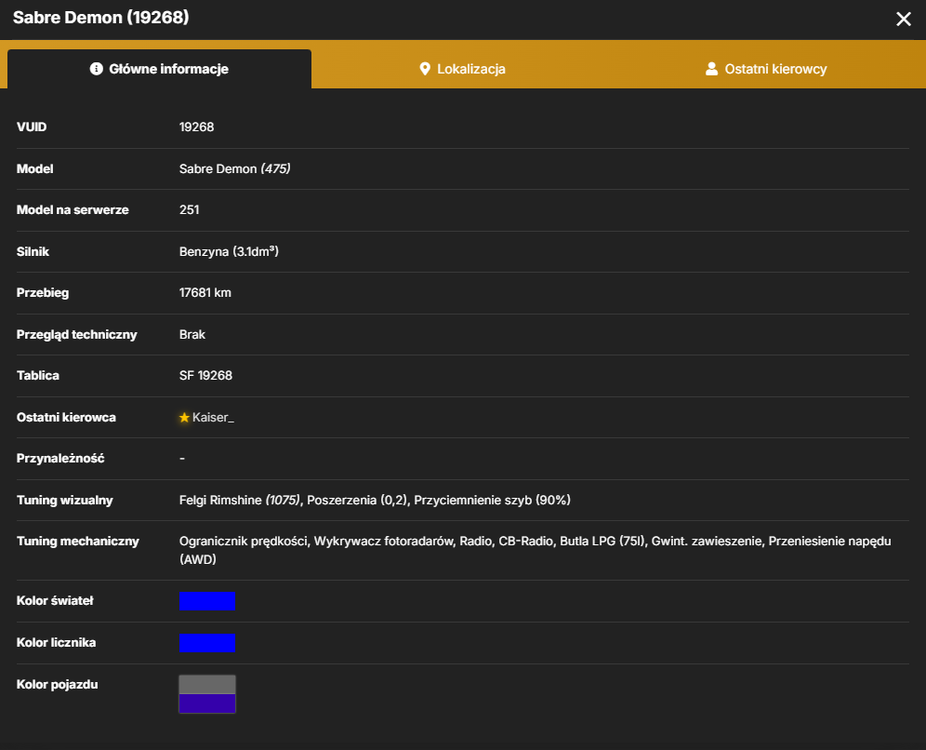Viewport: 926px width, 750px height.
Task: Click the blue Kolor licznika swatch
Action: [x=207, y=643]
